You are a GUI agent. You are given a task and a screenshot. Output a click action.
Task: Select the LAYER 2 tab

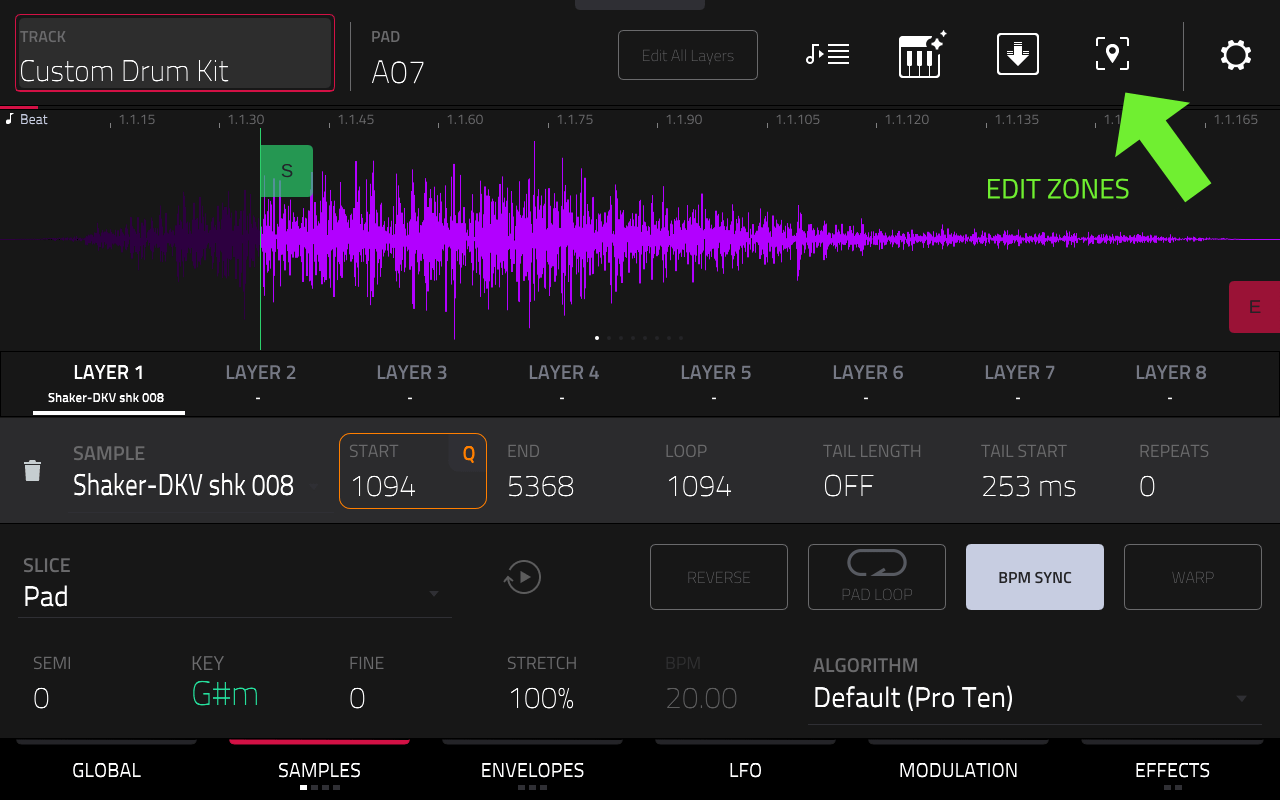pyautogui.click(x=261, y=382)
